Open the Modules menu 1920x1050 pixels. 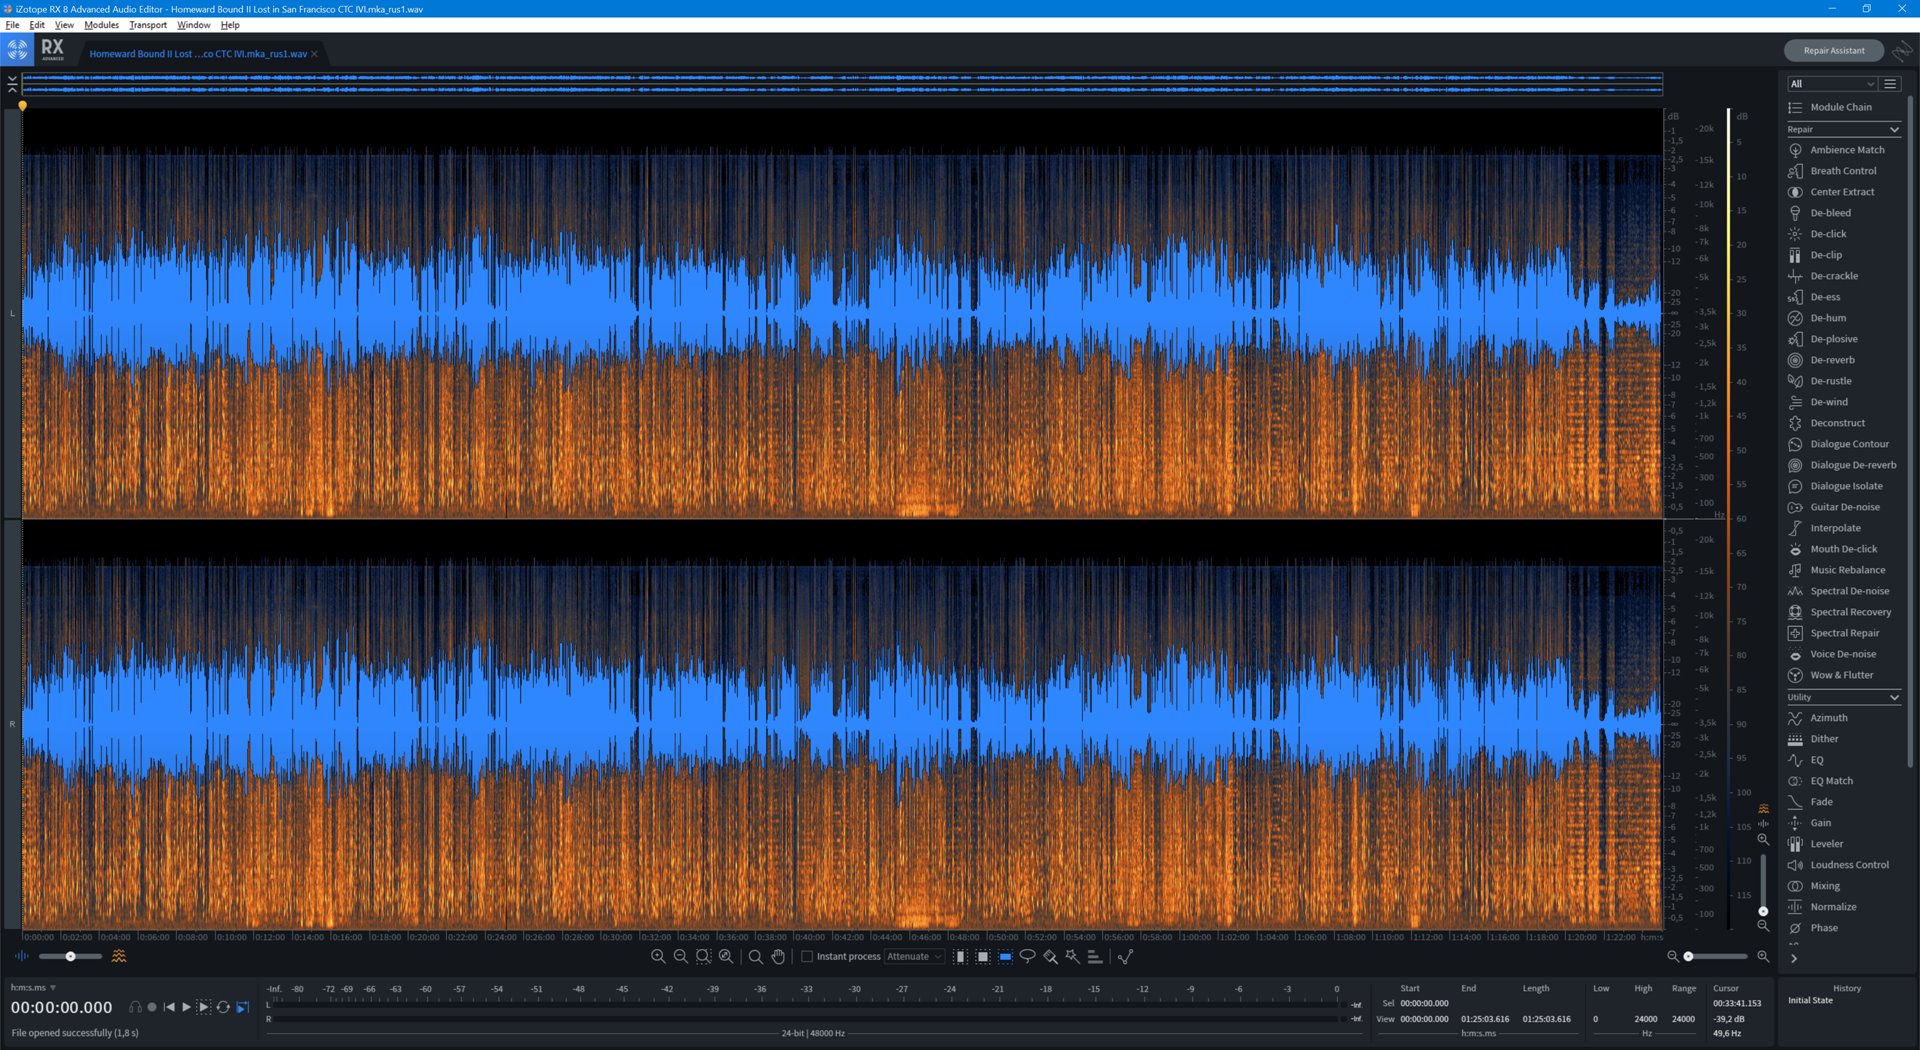tap(101, 25)
